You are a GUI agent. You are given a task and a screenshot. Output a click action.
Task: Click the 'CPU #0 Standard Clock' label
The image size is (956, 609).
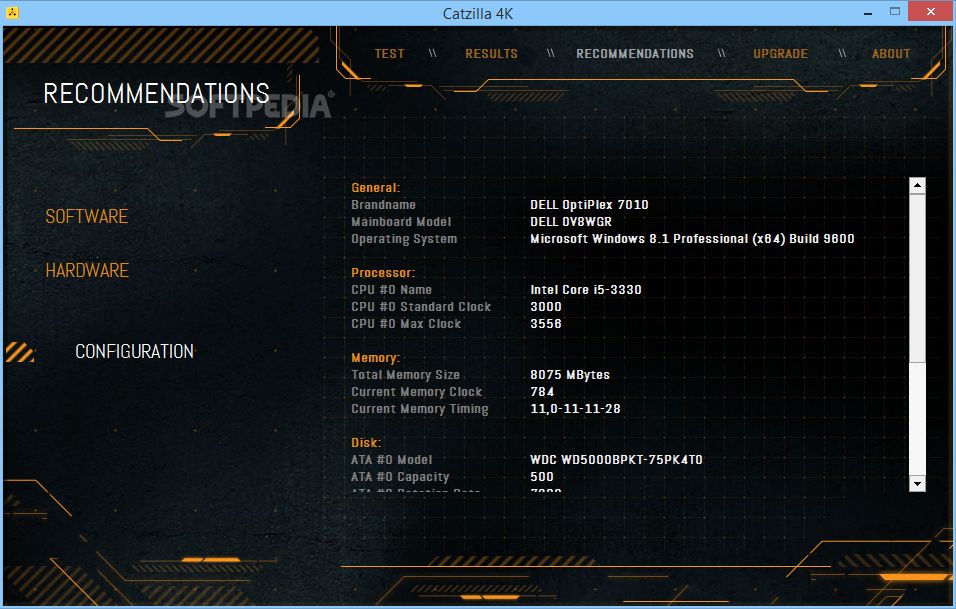(x=421, y=307)
